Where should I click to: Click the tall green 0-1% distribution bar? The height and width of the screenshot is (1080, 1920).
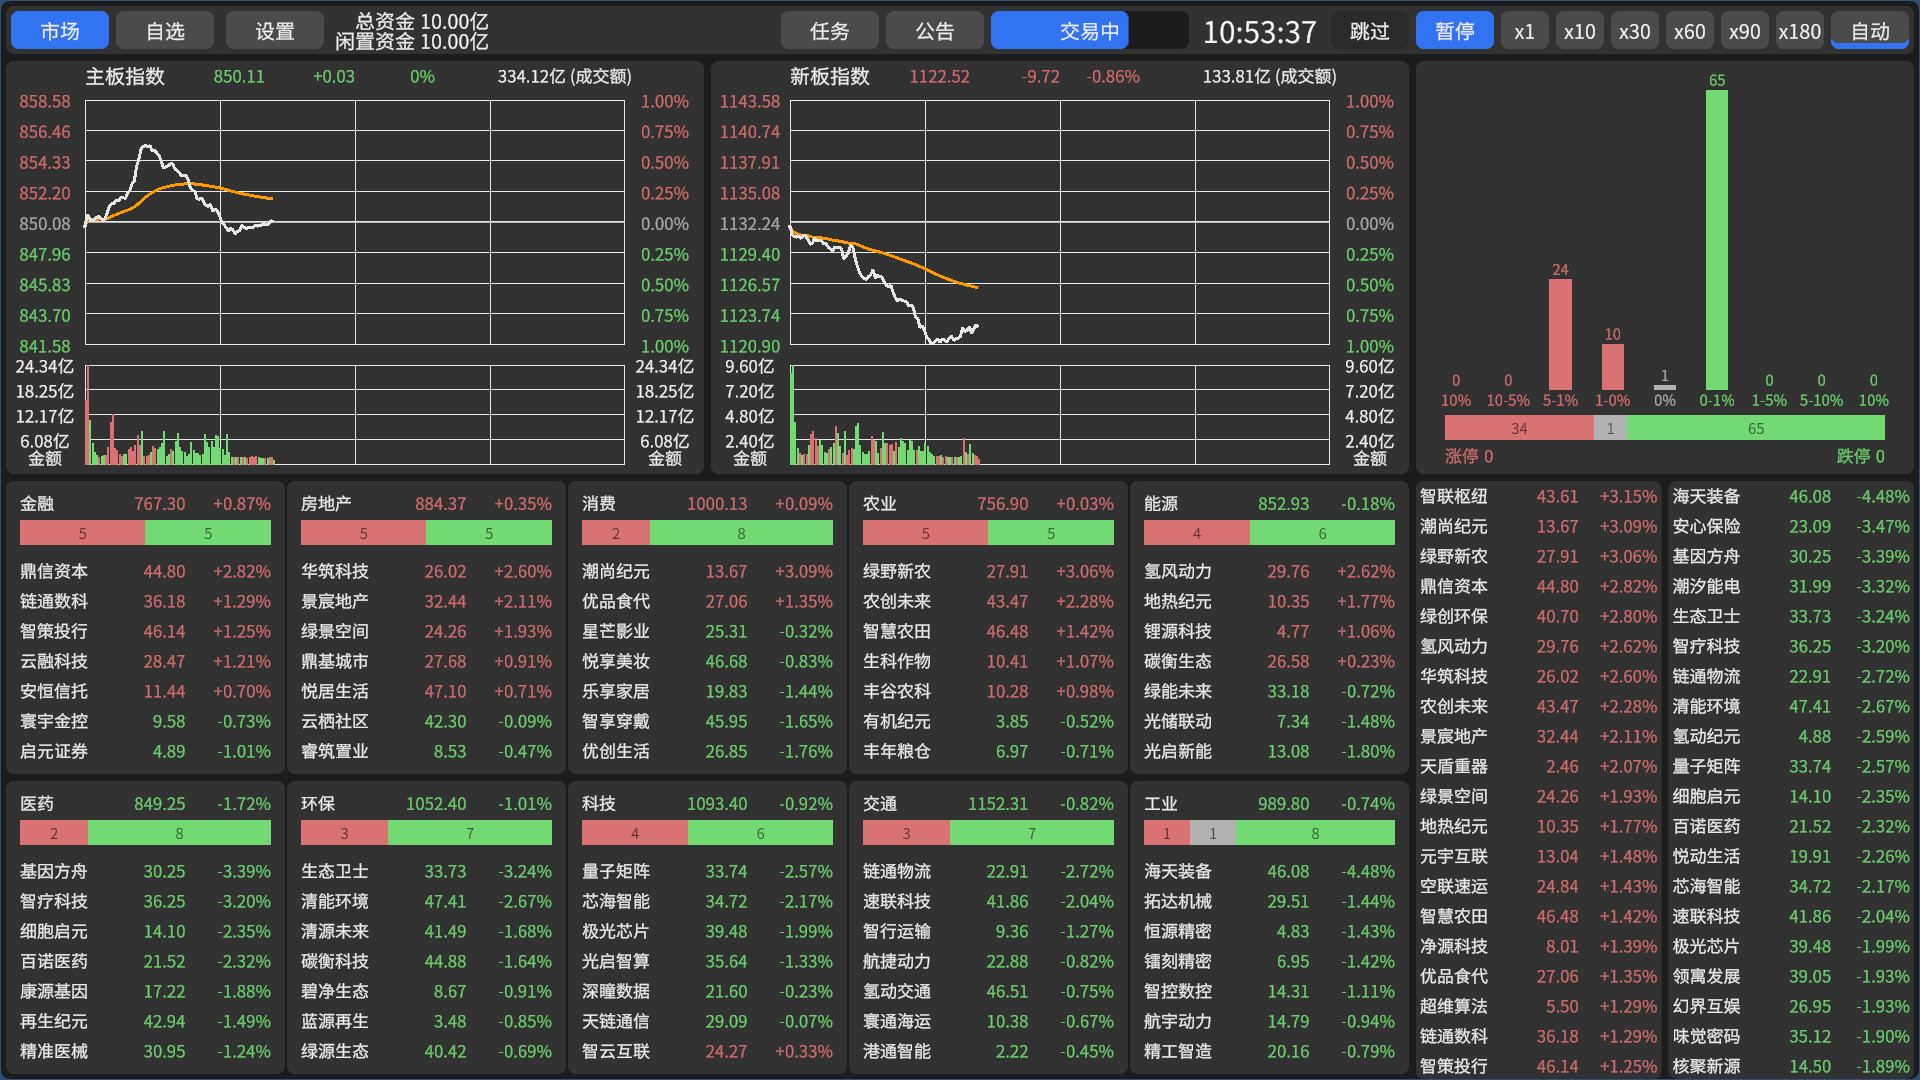(1716, 240)
